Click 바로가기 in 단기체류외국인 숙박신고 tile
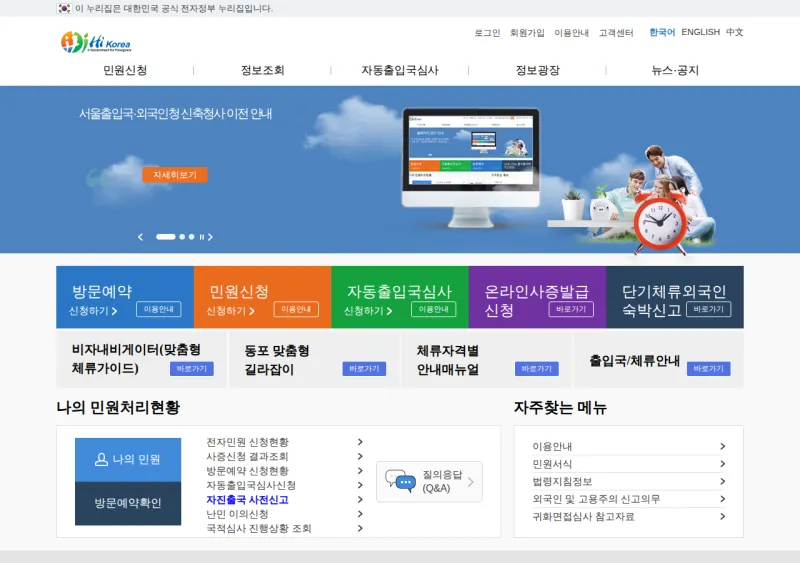The width and height of the screenshot is (800, 563). click(x=709, y=309)
